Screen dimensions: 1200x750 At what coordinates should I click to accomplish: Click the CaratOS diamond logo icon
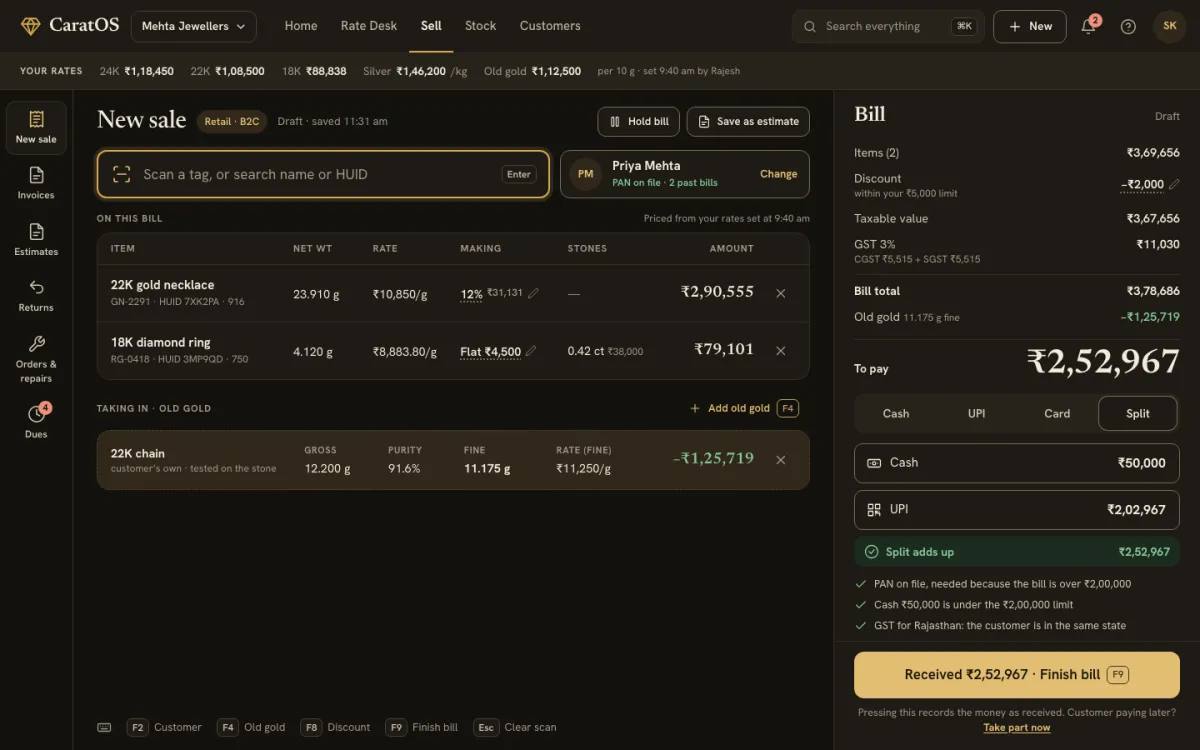tap(31, 26)
